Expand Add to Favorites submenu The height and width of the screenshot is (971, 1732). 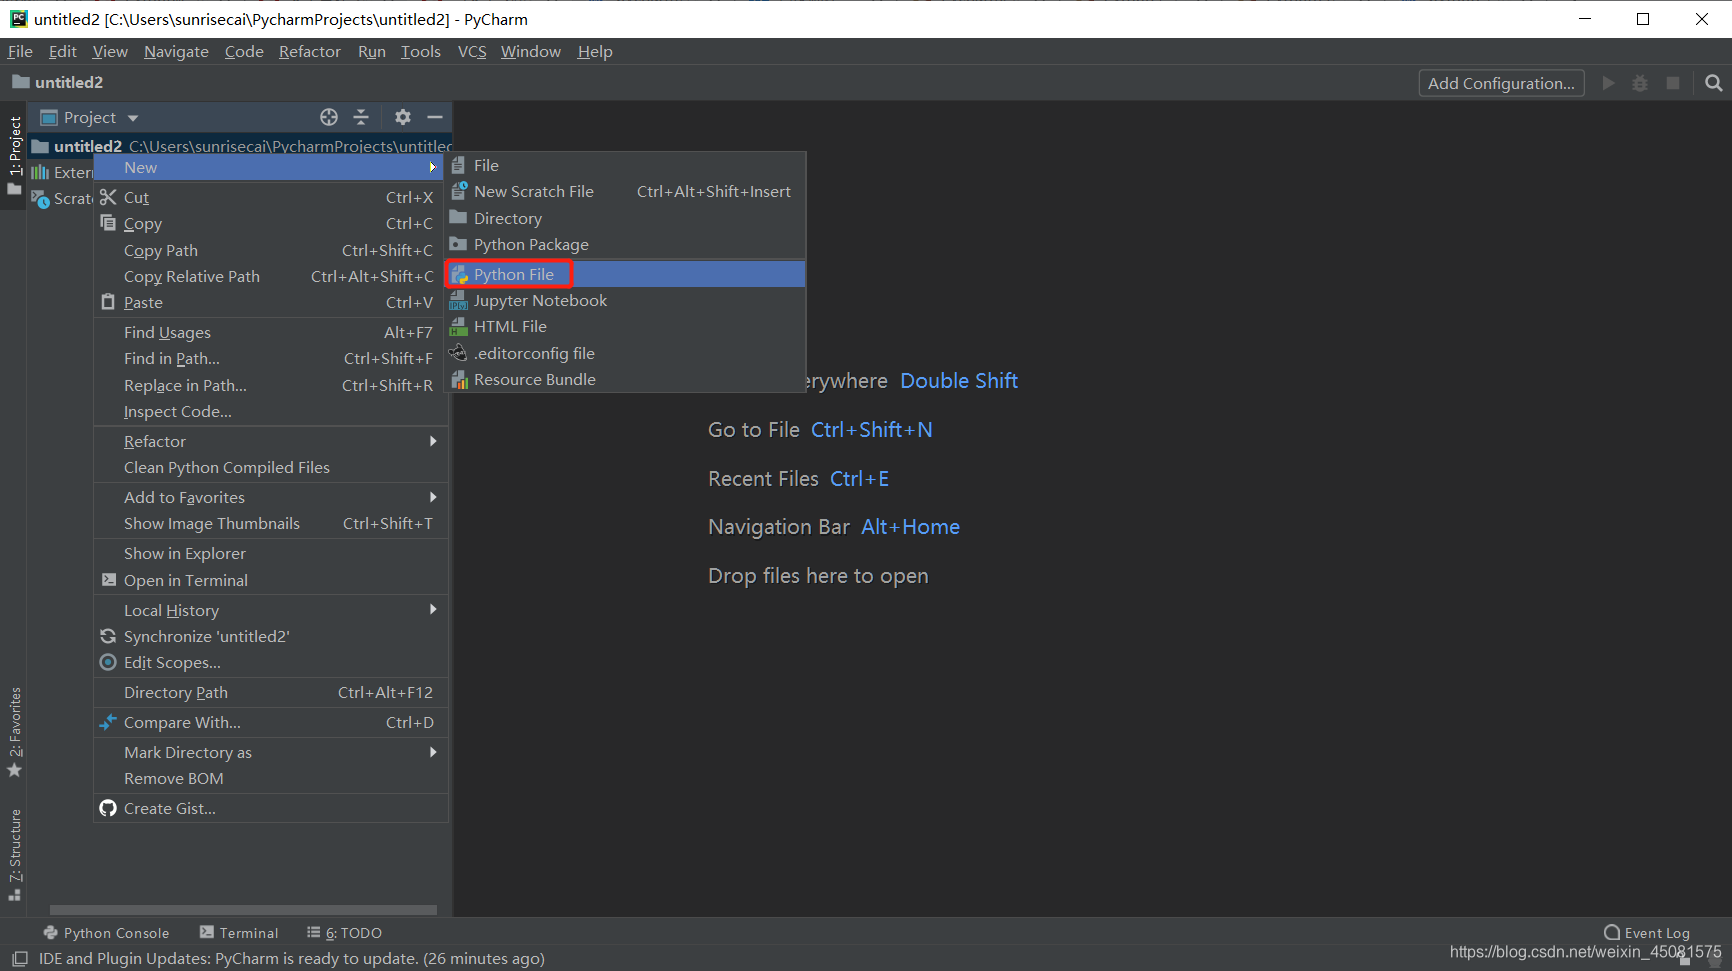[x=432, y=497]
